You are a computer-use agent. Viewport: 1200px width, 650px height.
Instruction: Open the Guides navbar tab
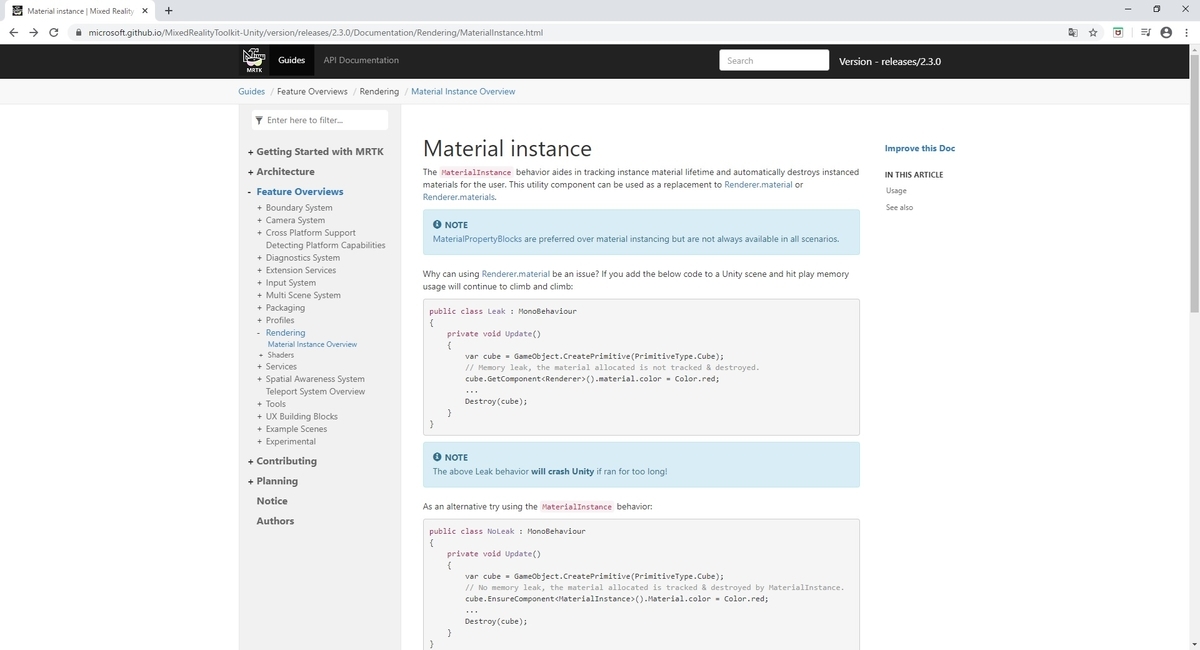pos(291,60)
